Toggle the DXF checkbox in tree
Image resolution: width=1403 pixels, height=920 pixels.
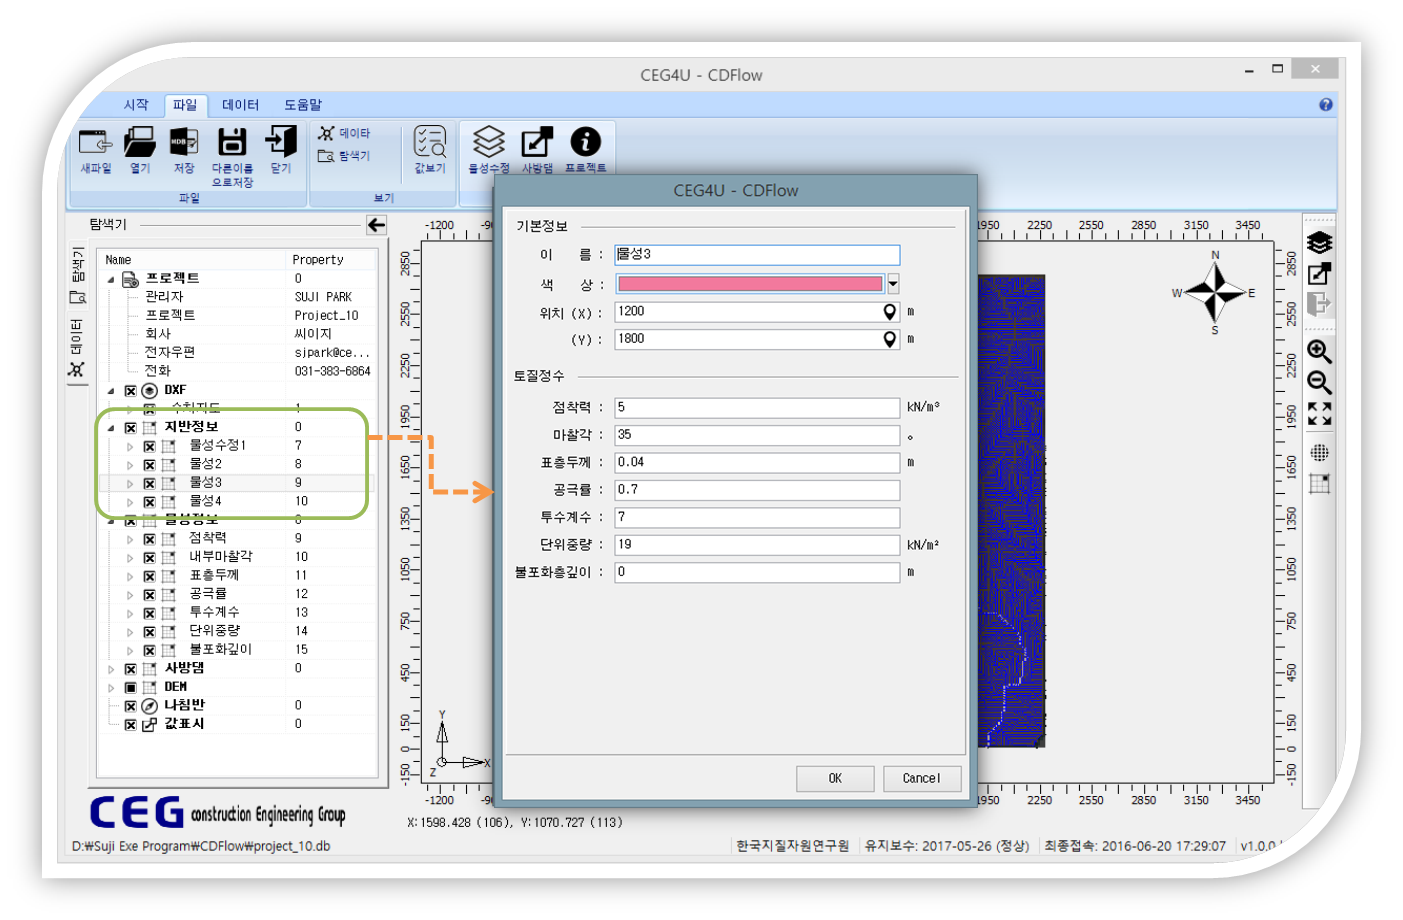(130, 390)
